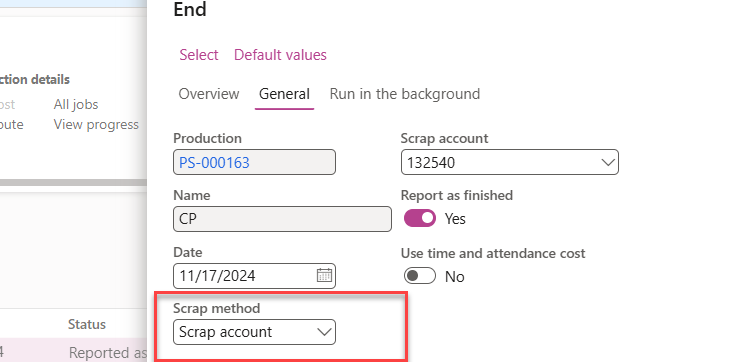Open View progress in background page
Image resolution: width=748 pixels, height=362 pixels.
96,124
